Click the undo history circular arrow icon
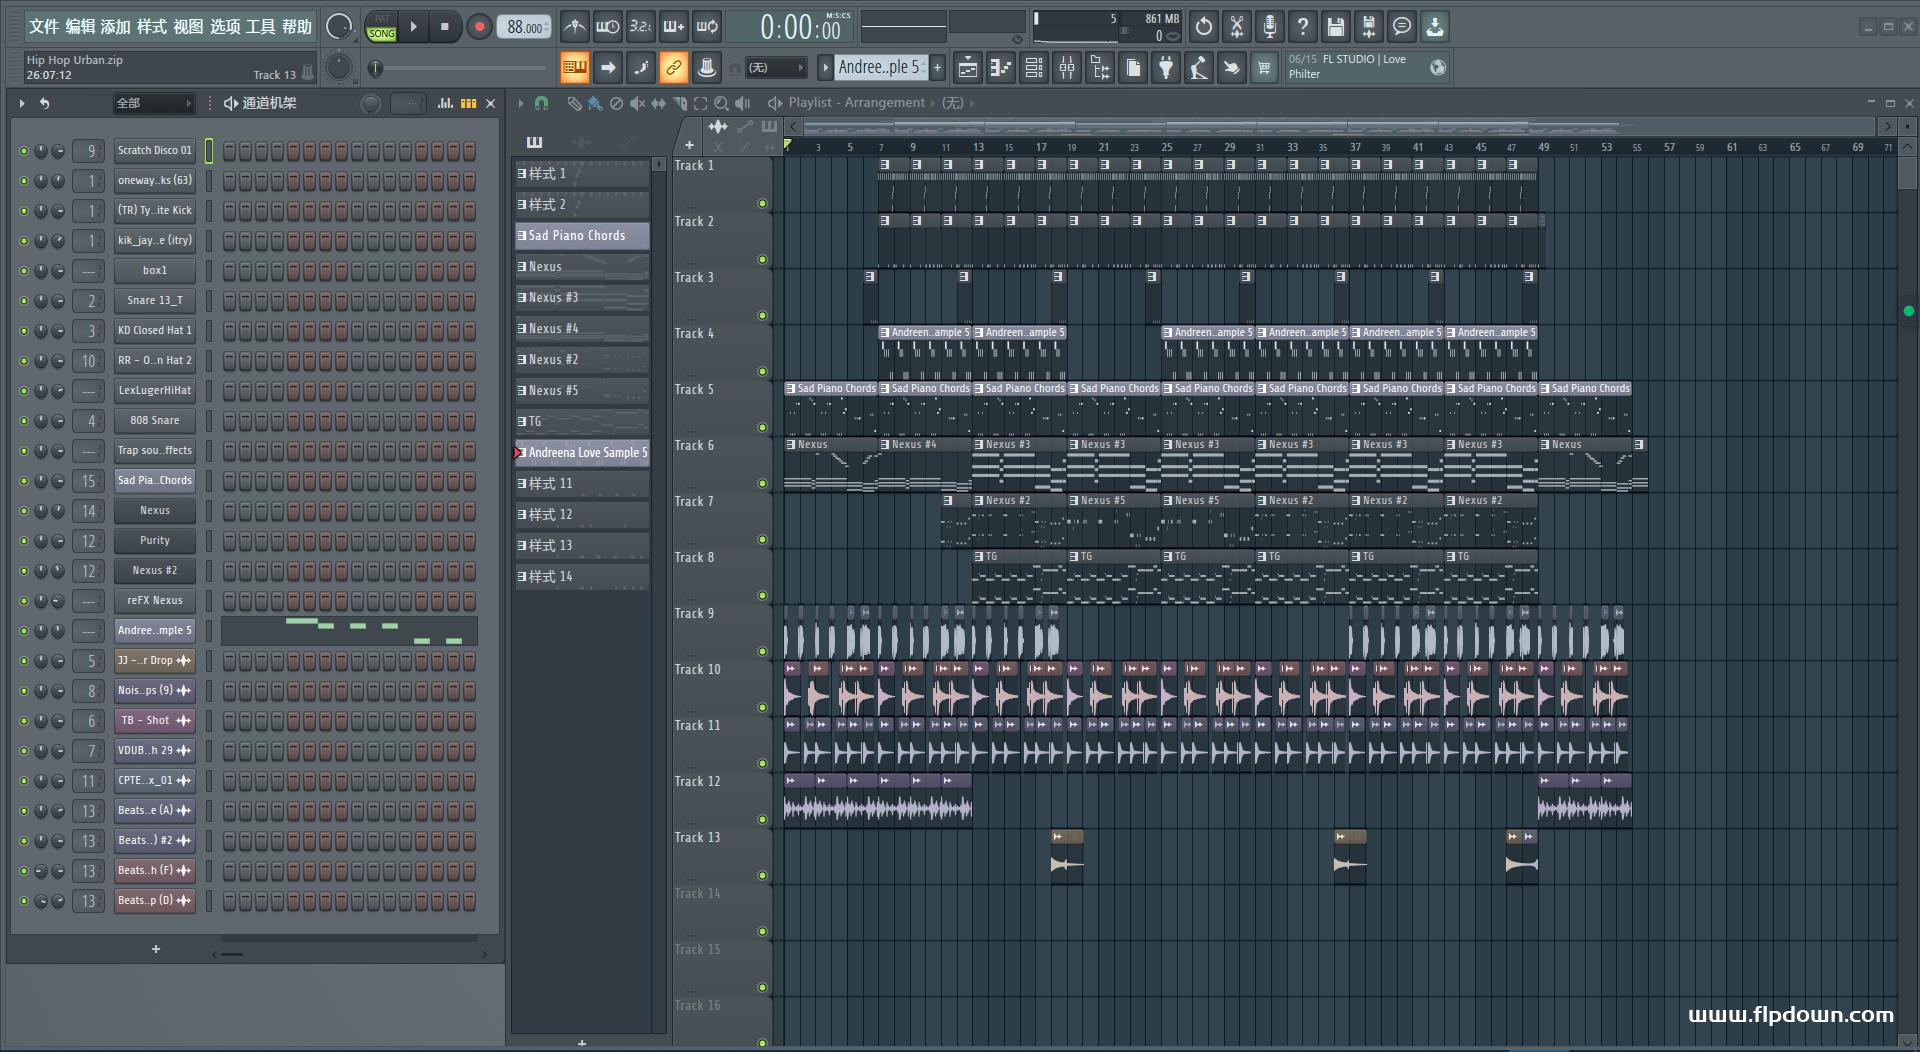The width and height of the screenshot is (1920, 1052). (1204, 27)
